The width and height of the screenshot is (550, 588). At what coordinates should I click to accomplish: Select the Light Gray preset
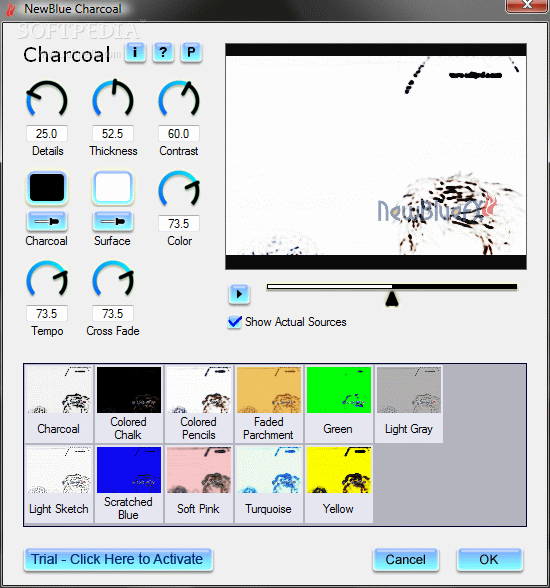coord(409,403)
